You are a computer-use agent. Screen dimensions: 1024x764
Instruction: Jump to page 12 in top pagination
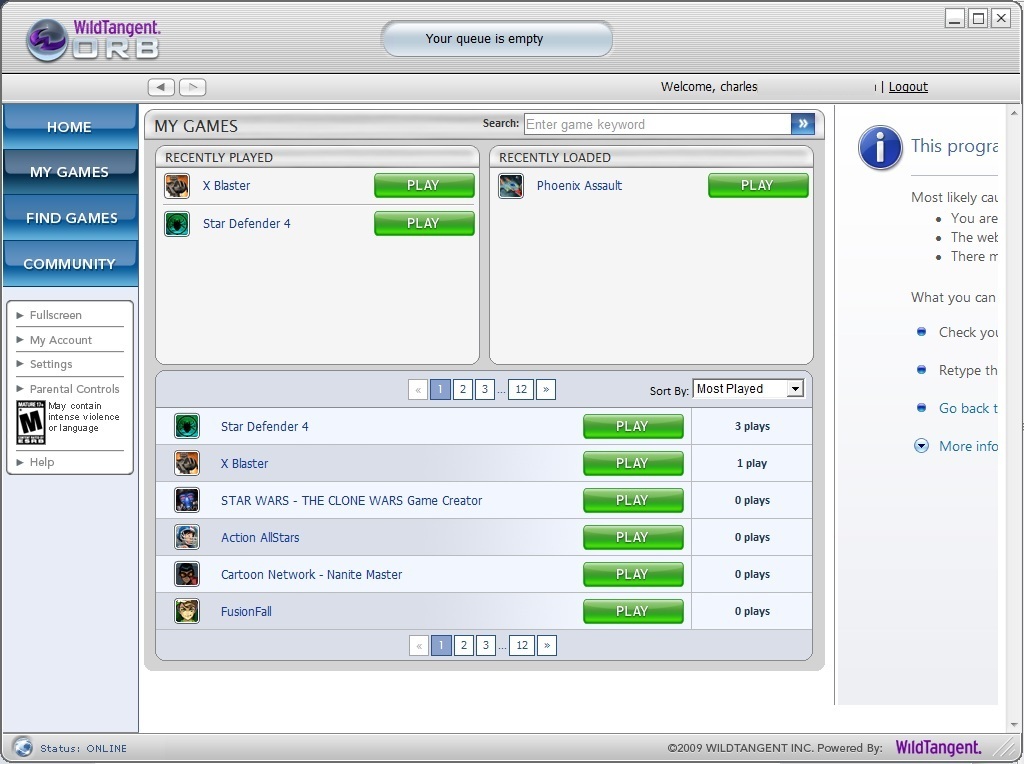pyautogui.click(x=521, y=390)
